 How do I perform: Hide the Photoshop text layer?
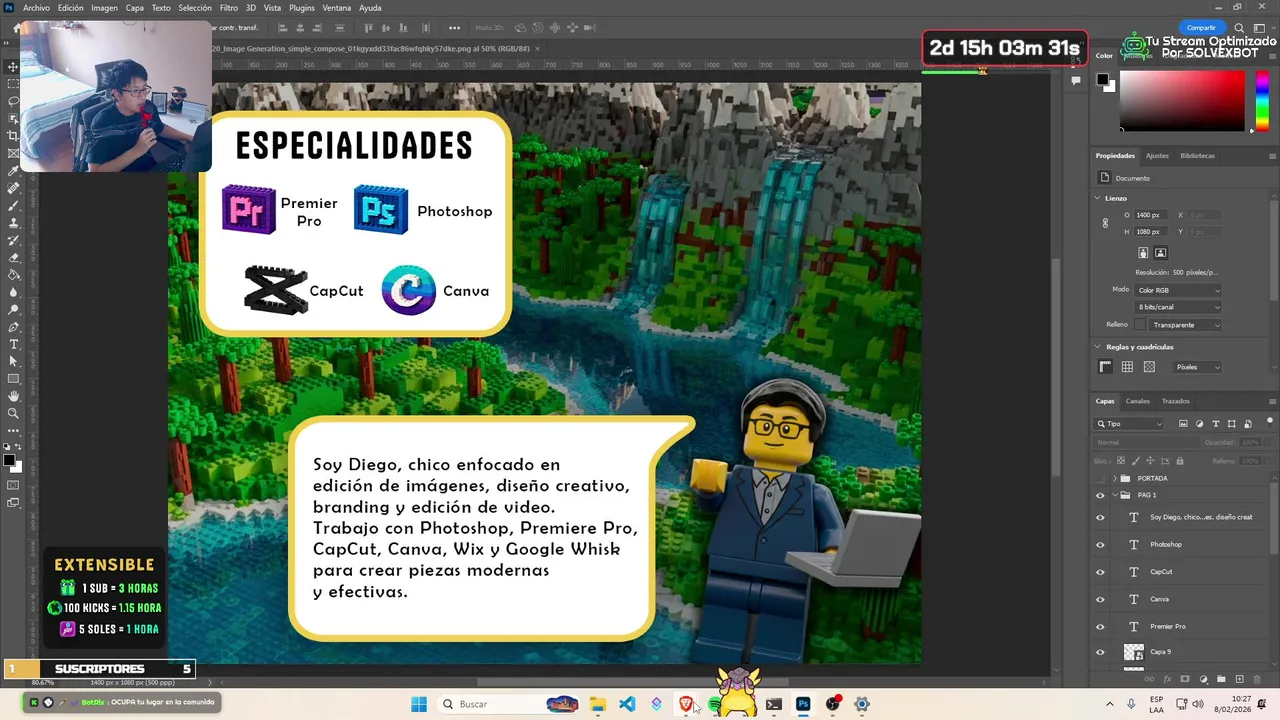1100,545
